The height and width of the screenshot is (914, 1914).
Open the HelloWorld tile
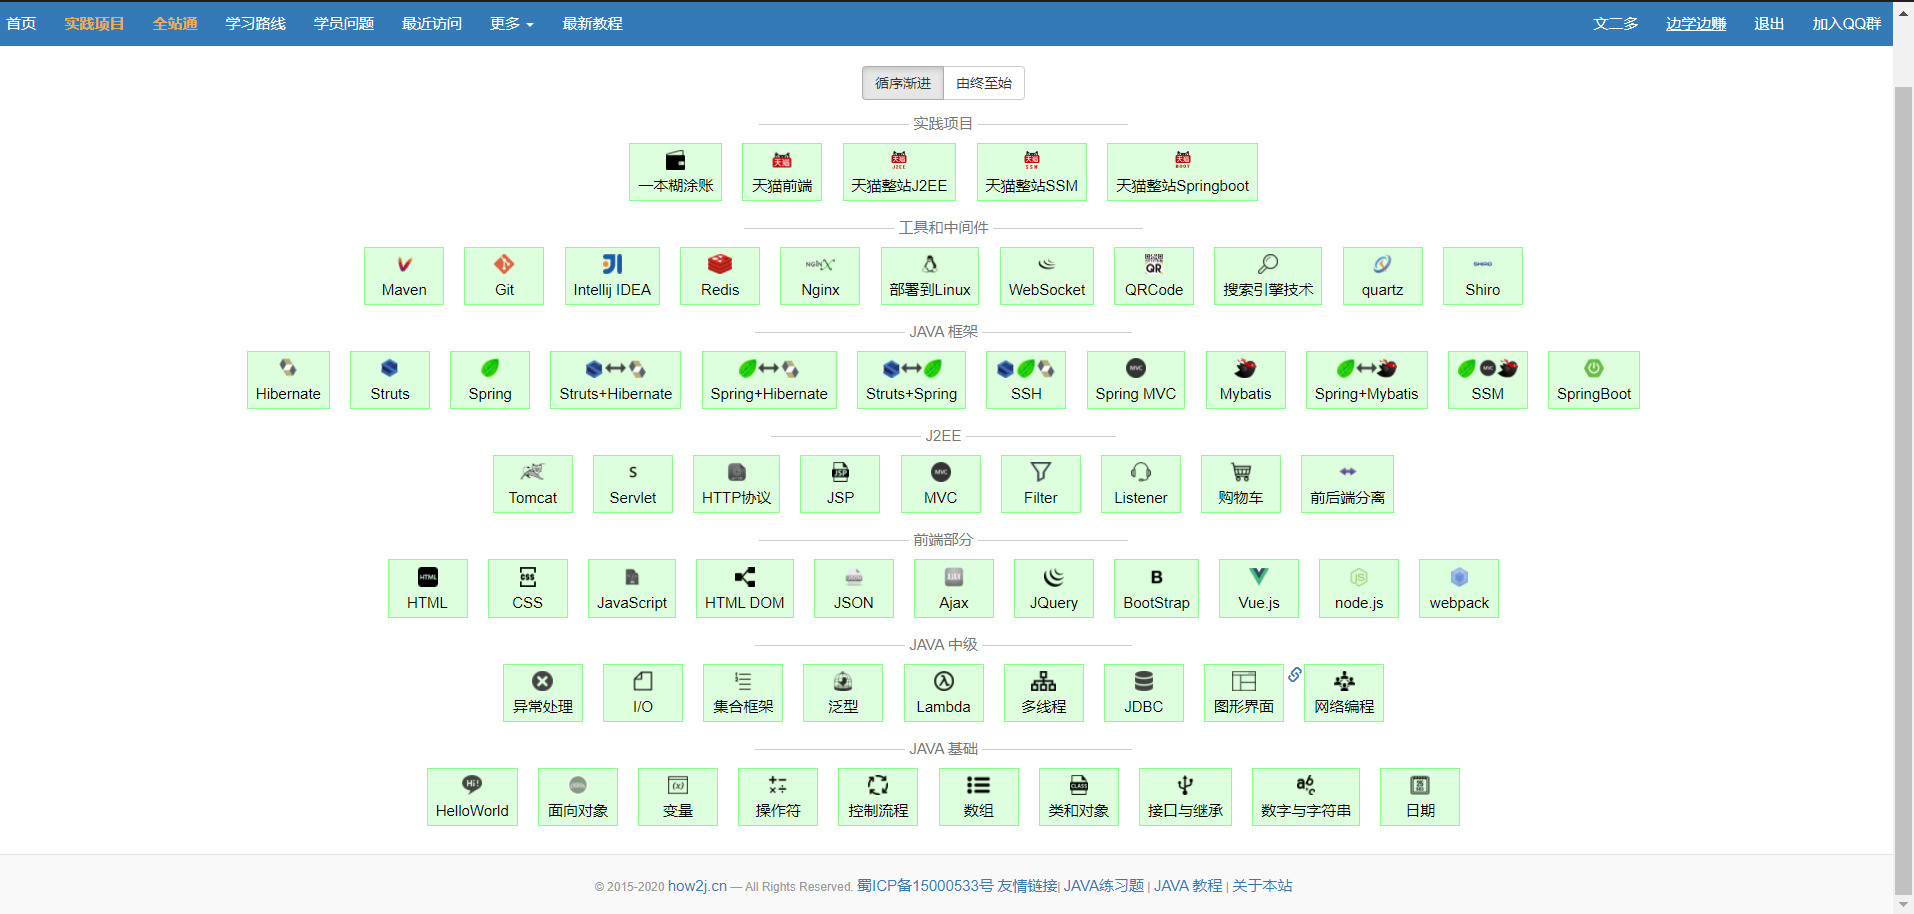click(472, 797)
